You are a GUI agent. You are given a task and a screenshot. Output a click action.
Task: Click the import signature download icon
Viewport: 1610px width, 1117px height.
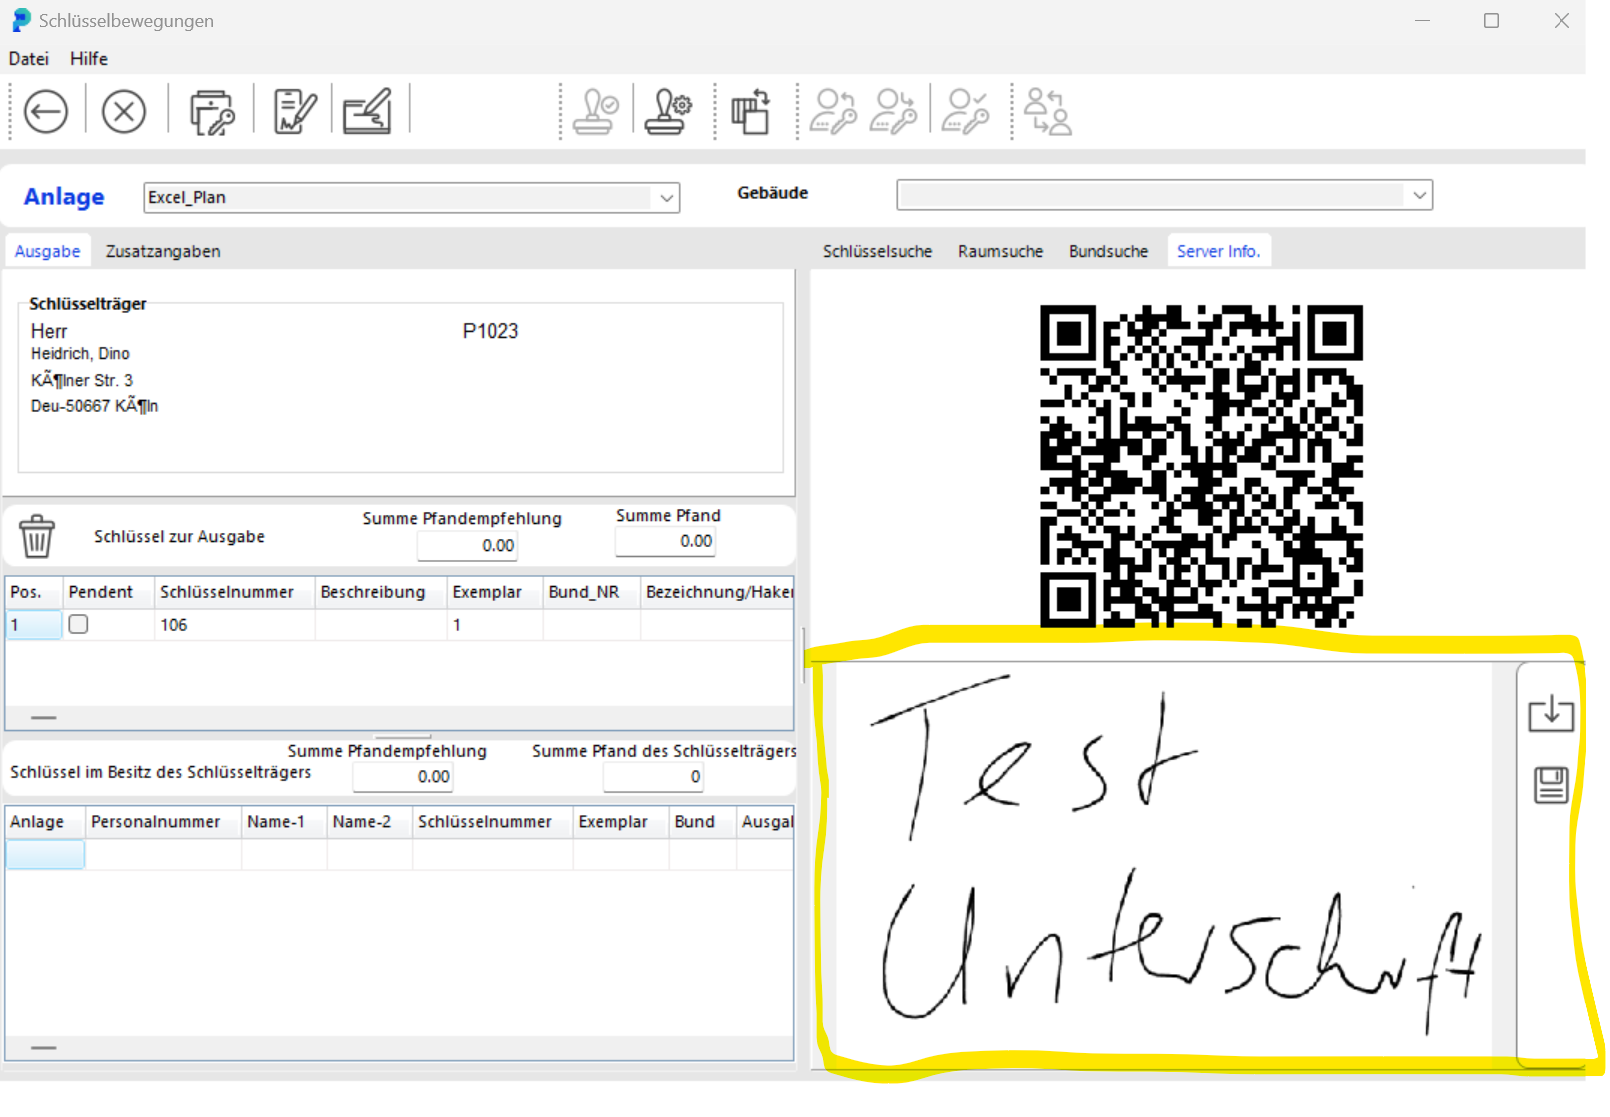pos(1551,713)
